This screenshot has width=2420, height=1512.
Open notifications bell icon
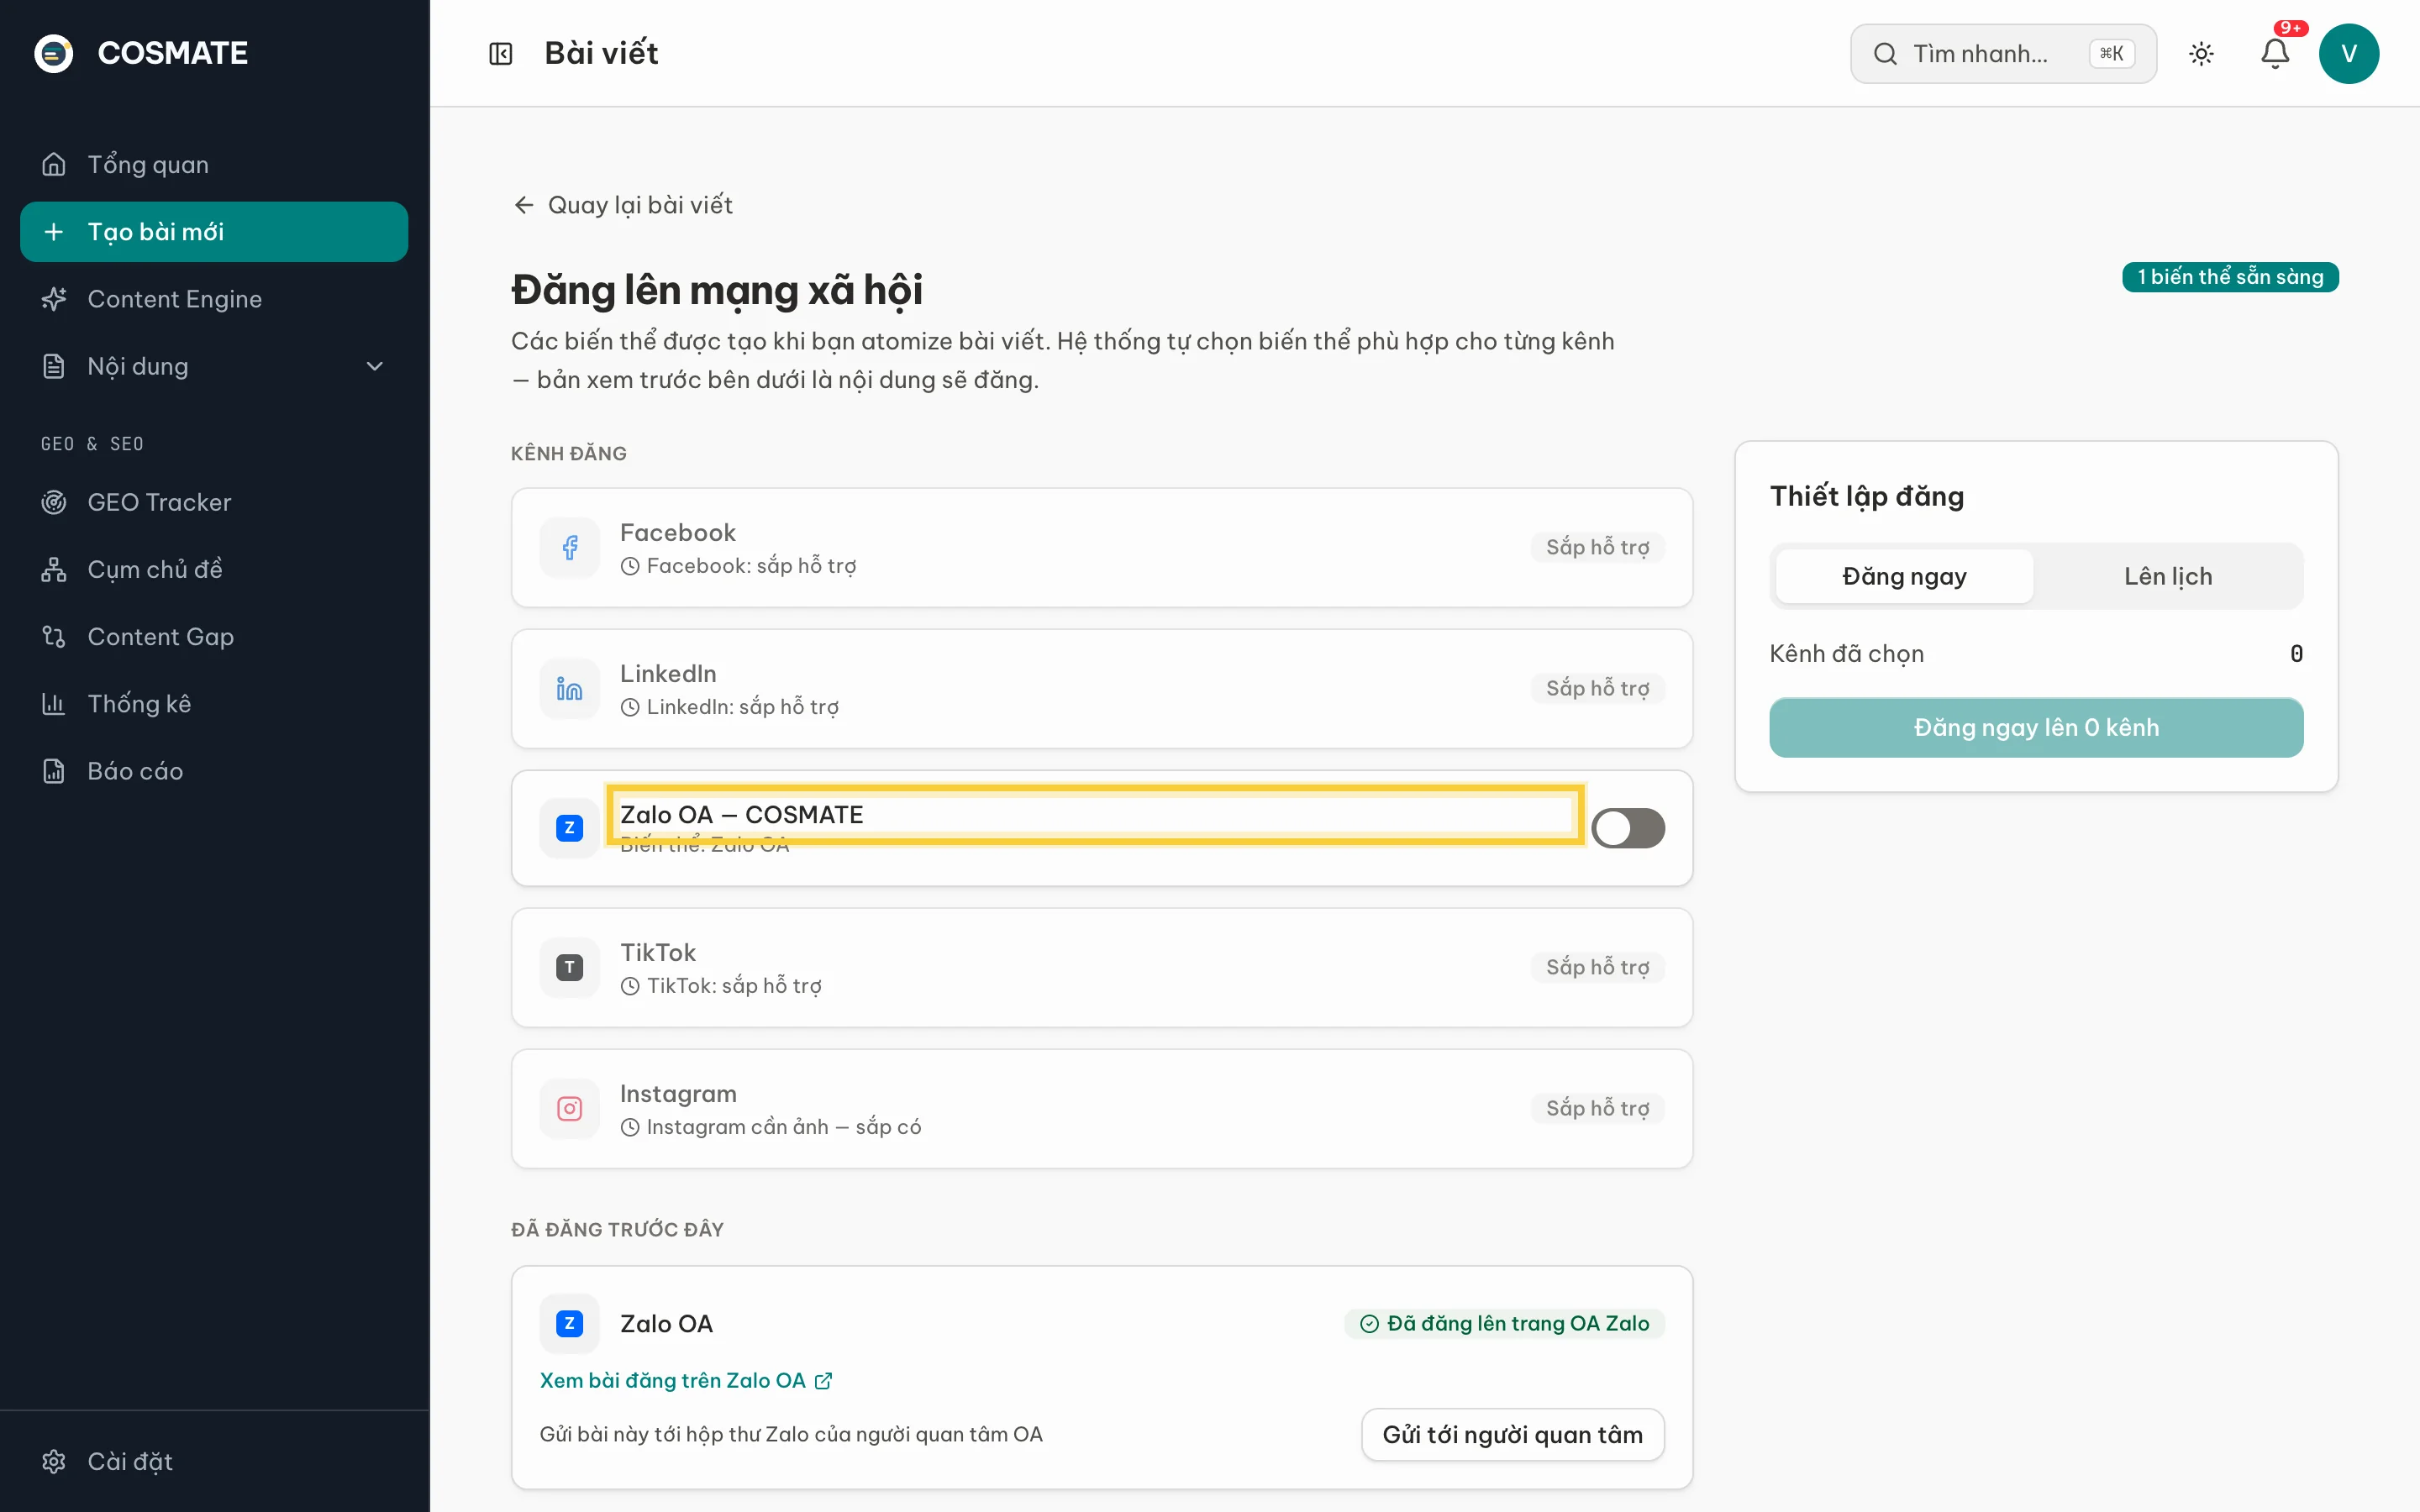click(2275, 53)
